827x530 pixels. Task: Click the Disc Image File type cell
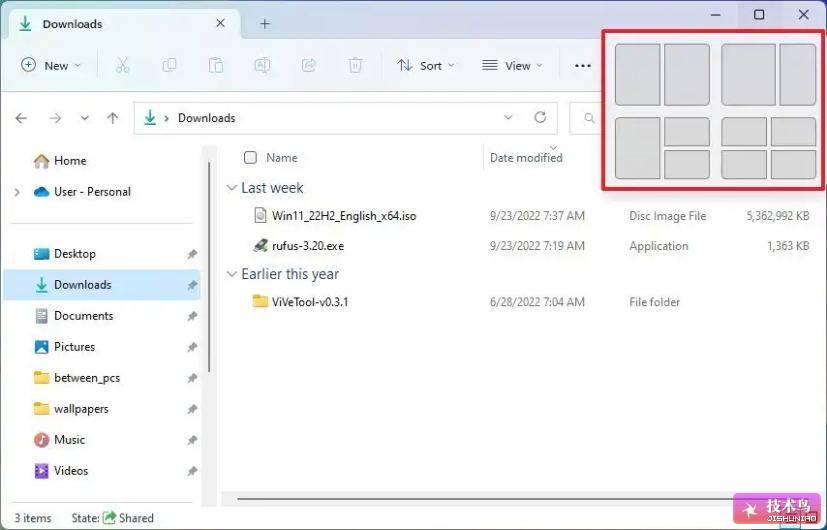coord(667,216)
